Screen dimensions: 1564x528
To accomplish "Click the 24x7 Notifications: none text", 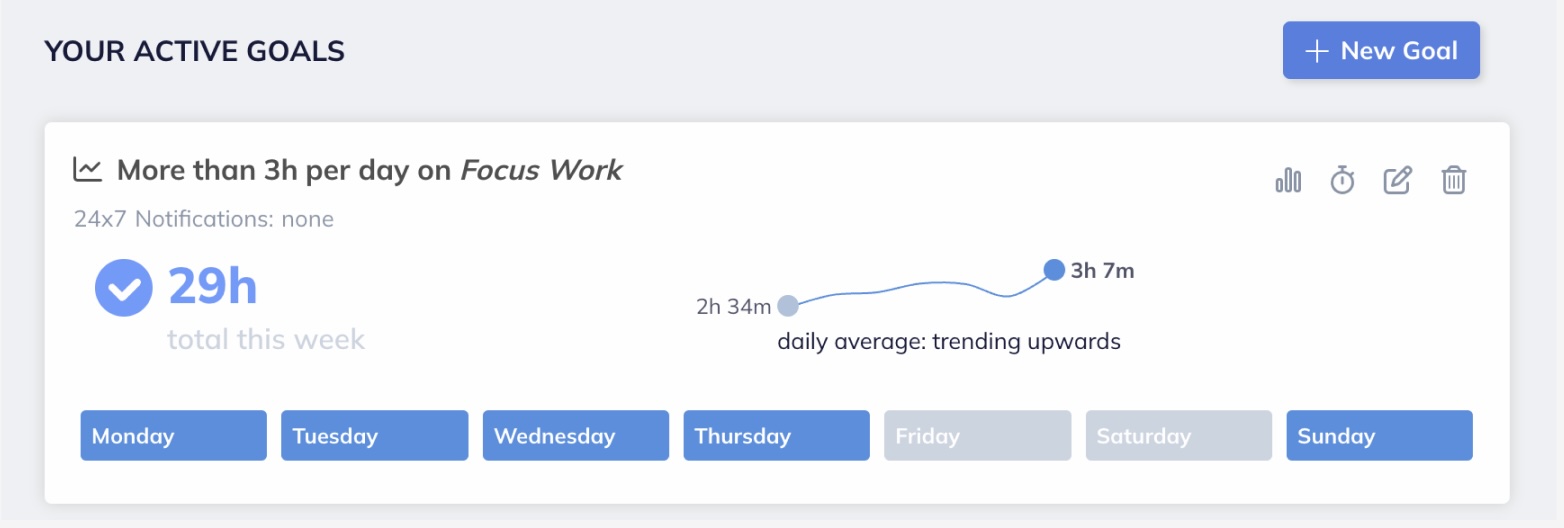I will [204, 219].
